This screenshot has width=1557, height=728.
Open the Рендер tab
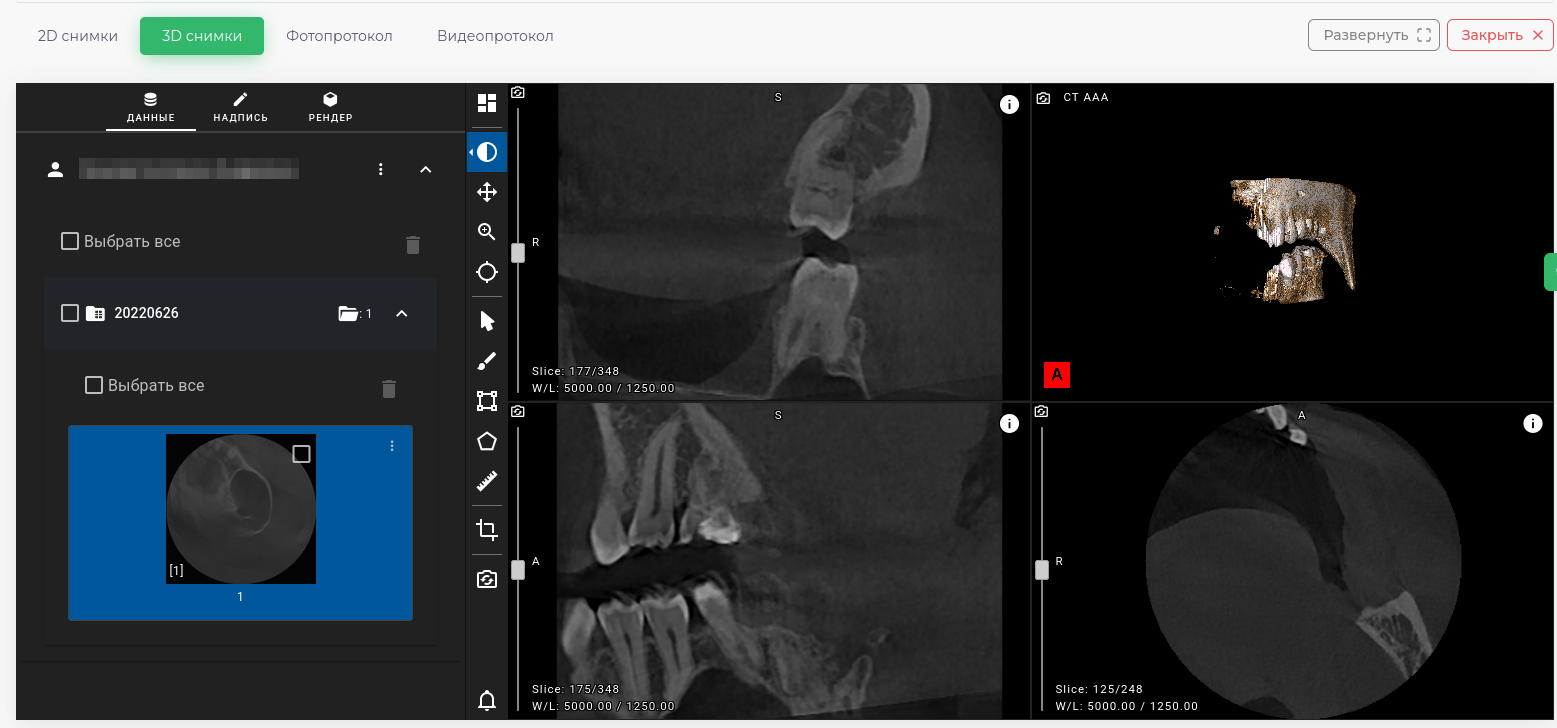coord(330,107)
